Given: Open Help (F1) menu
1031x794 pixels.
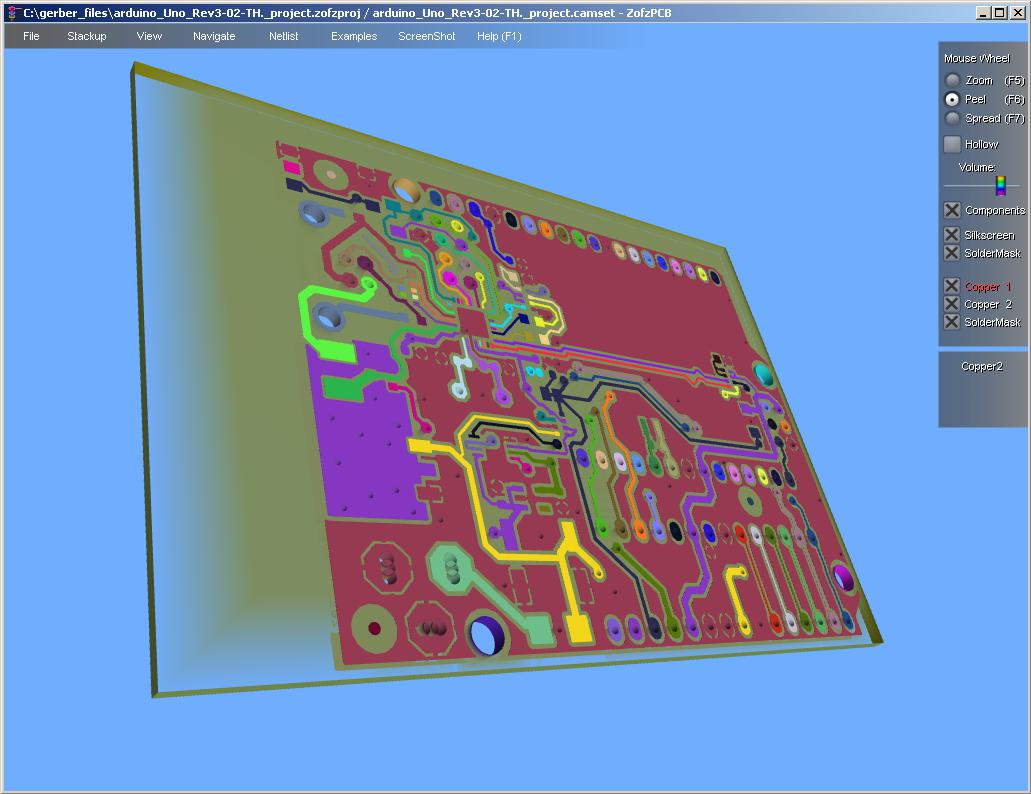Looking at the screenshot, I should click(498, 36).
